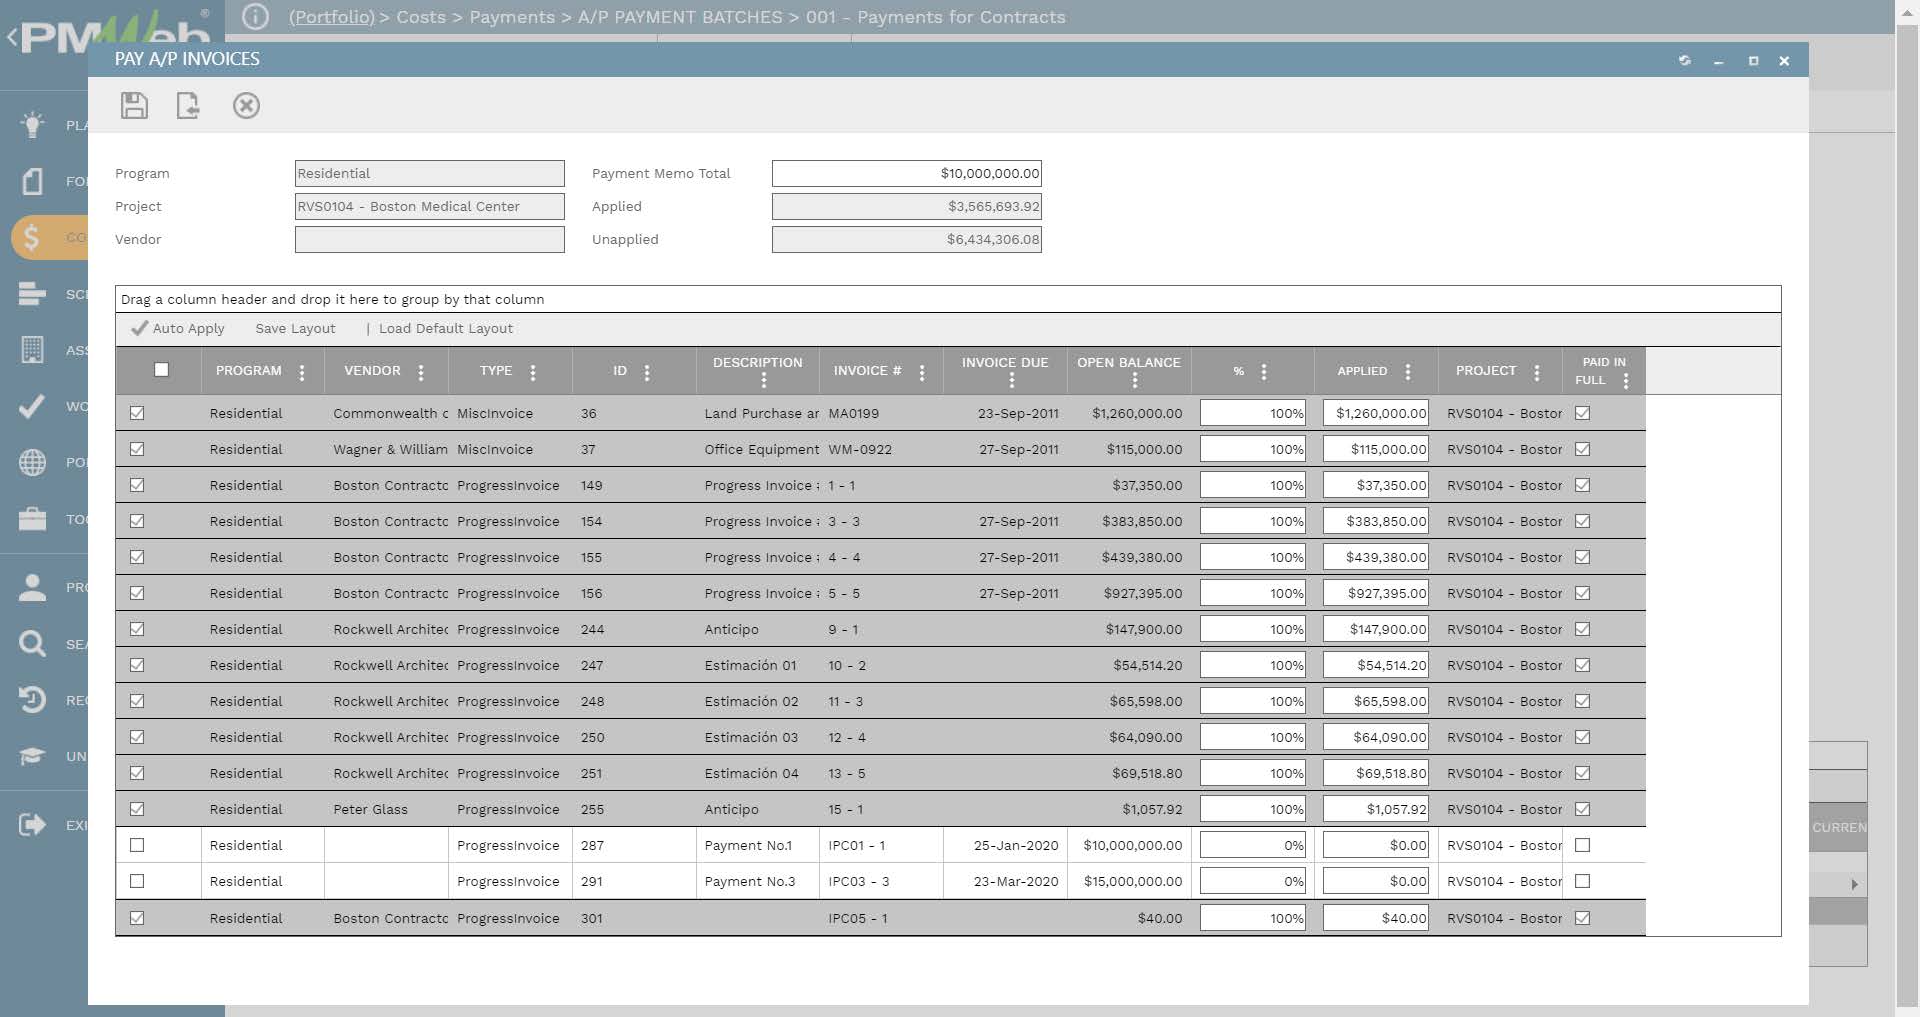Open INVOICE # column options menu
Screen dimensions: 1920x1017
click(x=922, y=373)
